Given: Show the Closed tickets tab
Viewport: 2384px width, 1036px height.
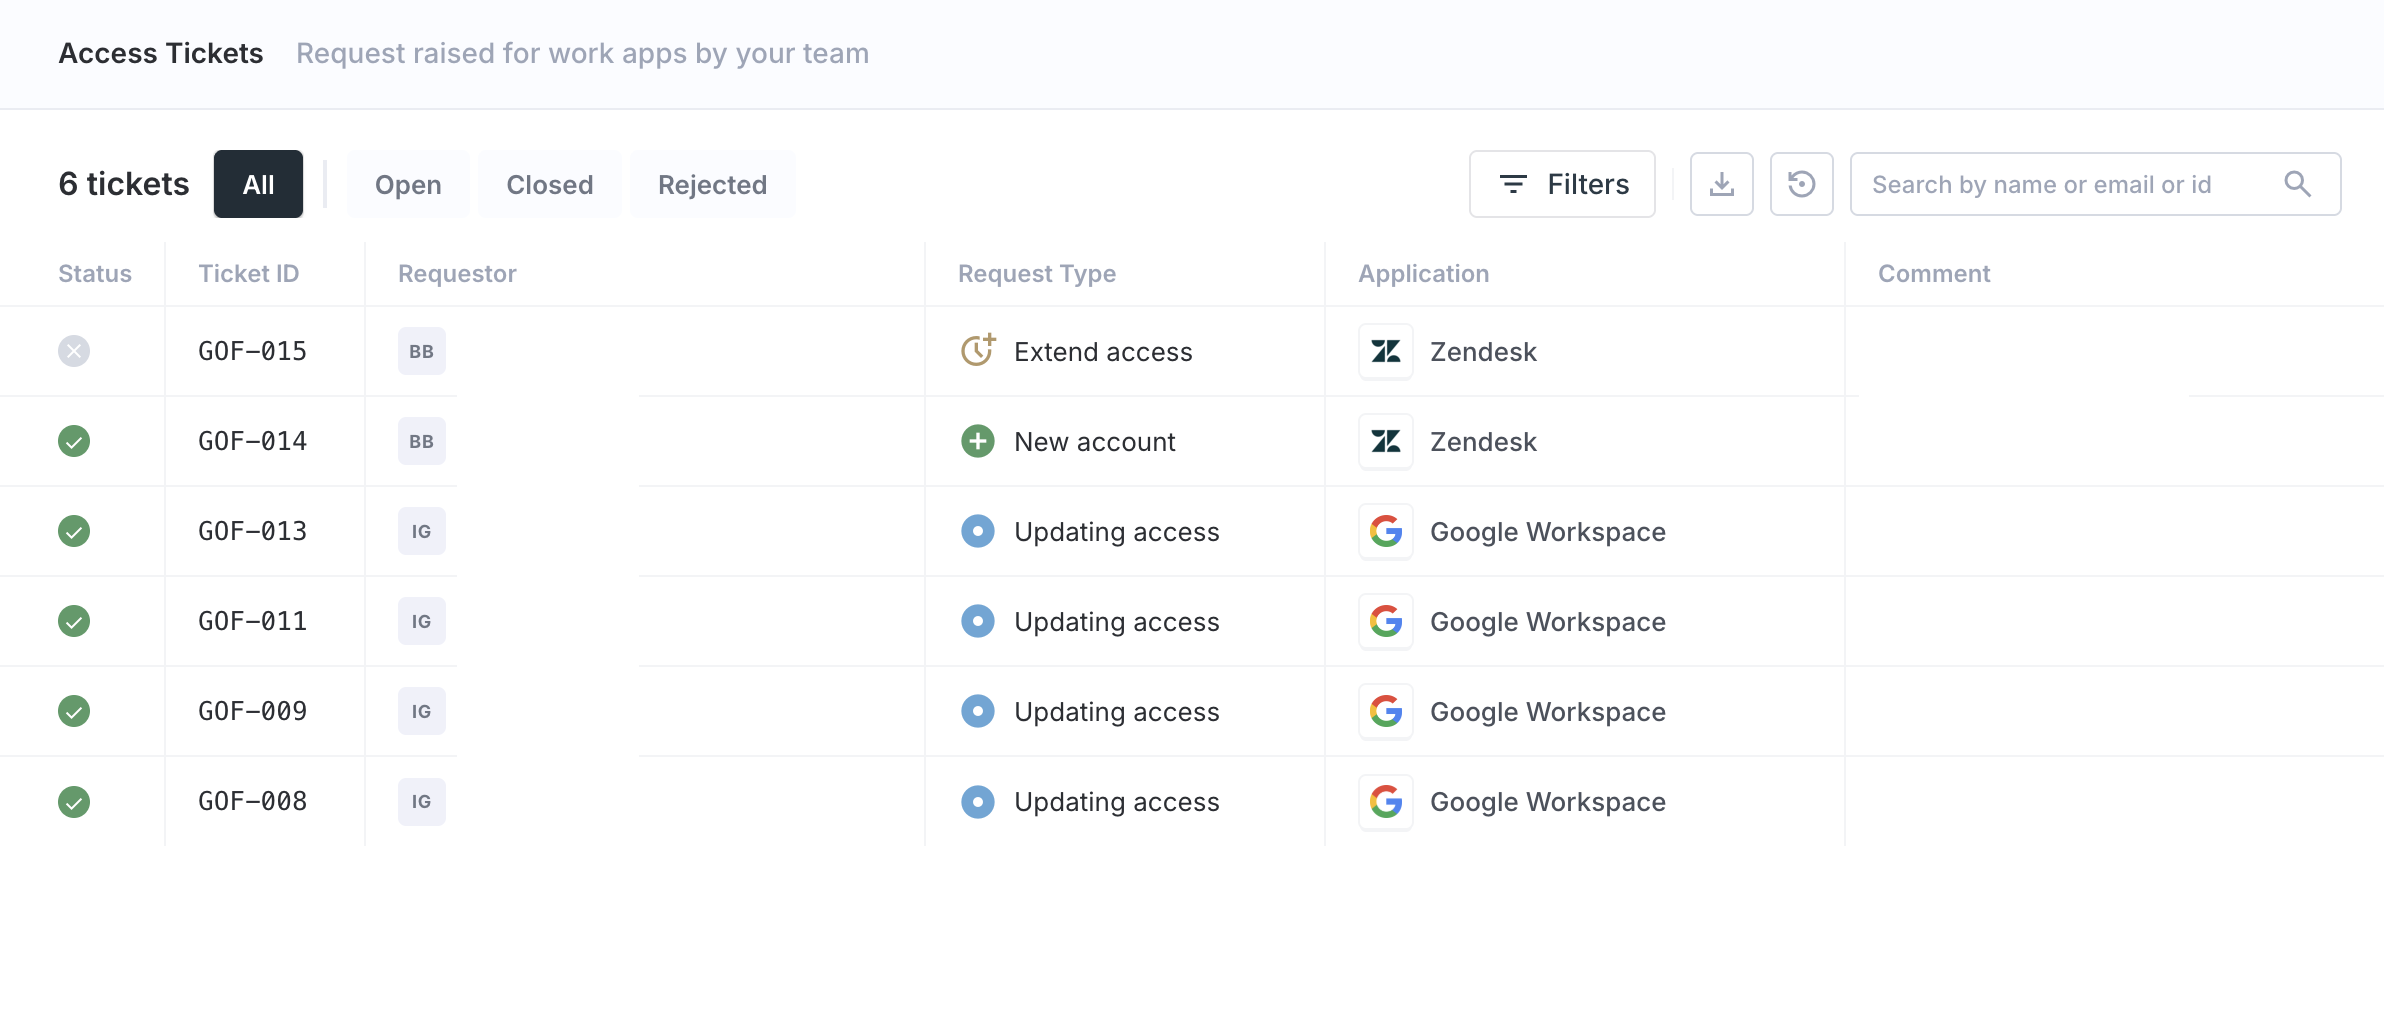Looking at the screenshot, I should click(x=549, y=184).
